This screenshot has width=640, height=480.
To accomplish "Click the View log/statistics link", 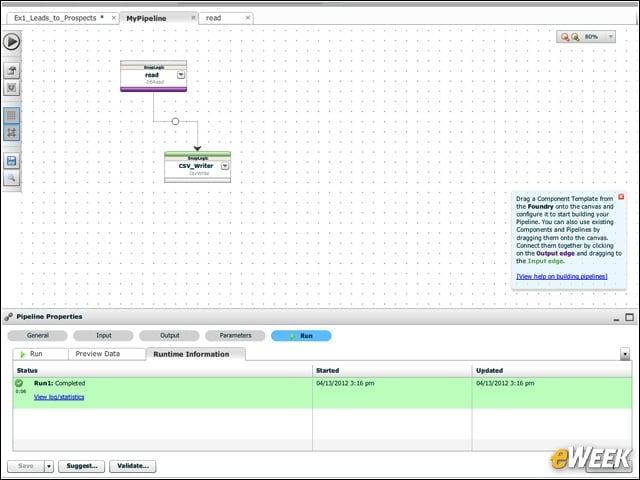I will [x=59, y=397].
